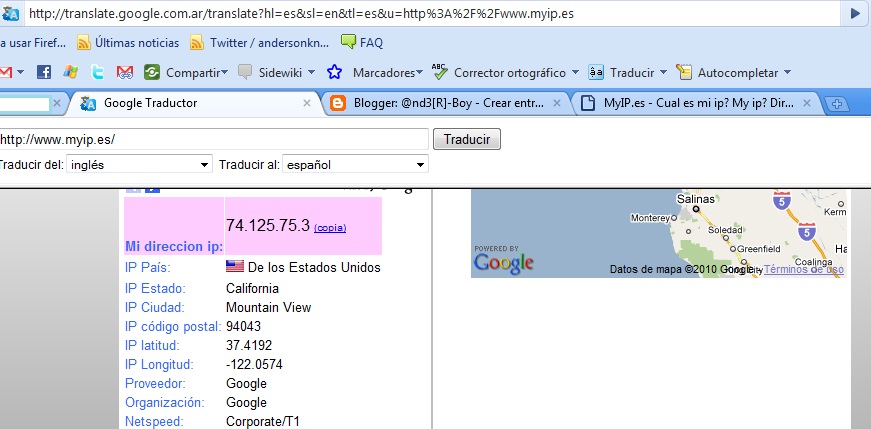This screenshot has height=429, width=871.
Task: Click the Blogger icon on its tab
Action: pos(338,103)
